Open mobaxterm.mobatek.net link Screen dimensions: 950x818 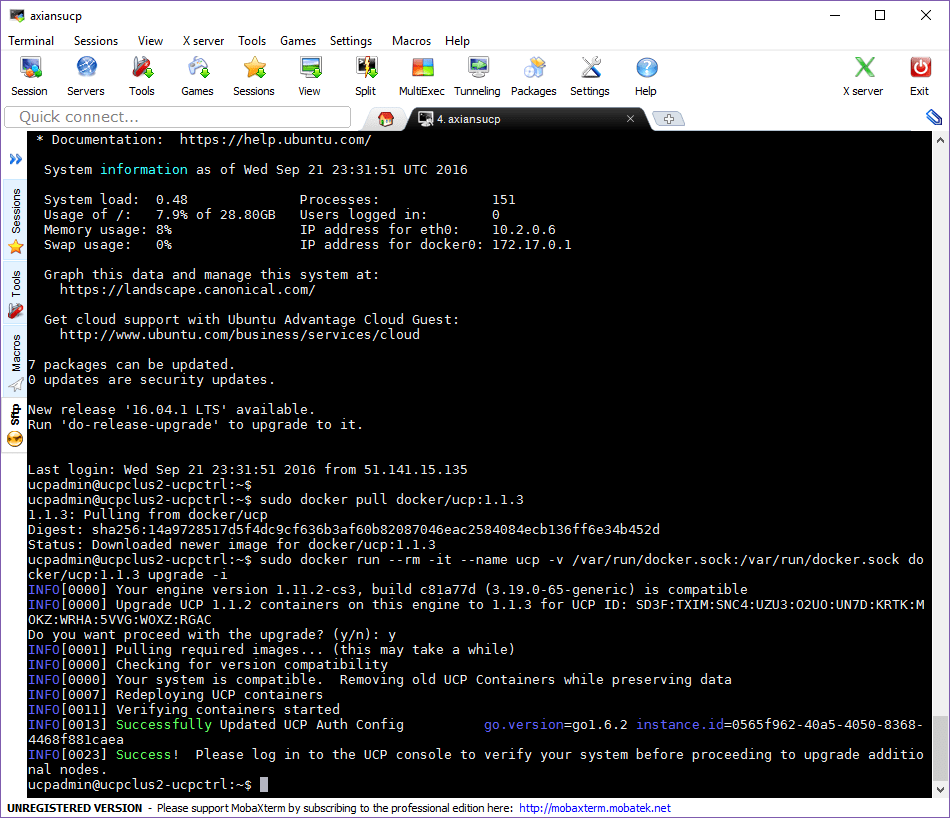[x=594, y=808]
